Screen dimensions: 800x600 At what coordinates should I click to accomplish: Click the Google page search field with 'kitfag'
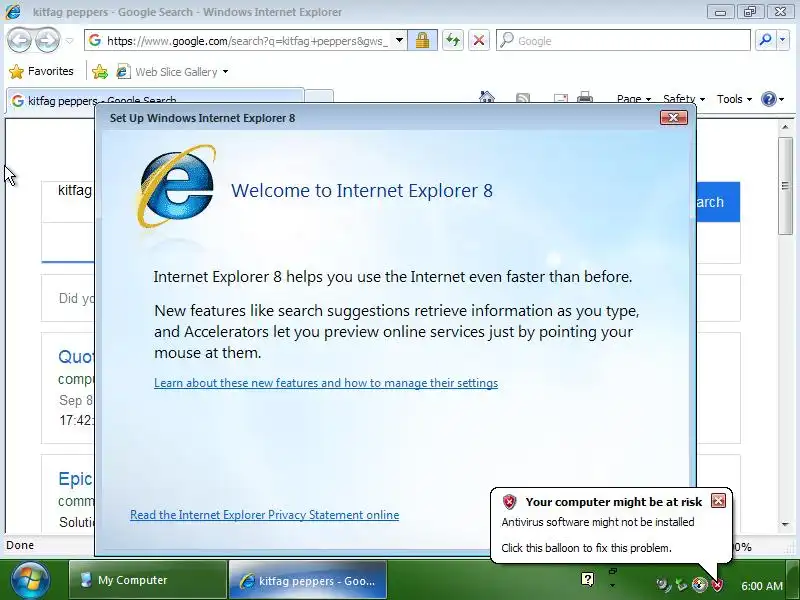68,202
